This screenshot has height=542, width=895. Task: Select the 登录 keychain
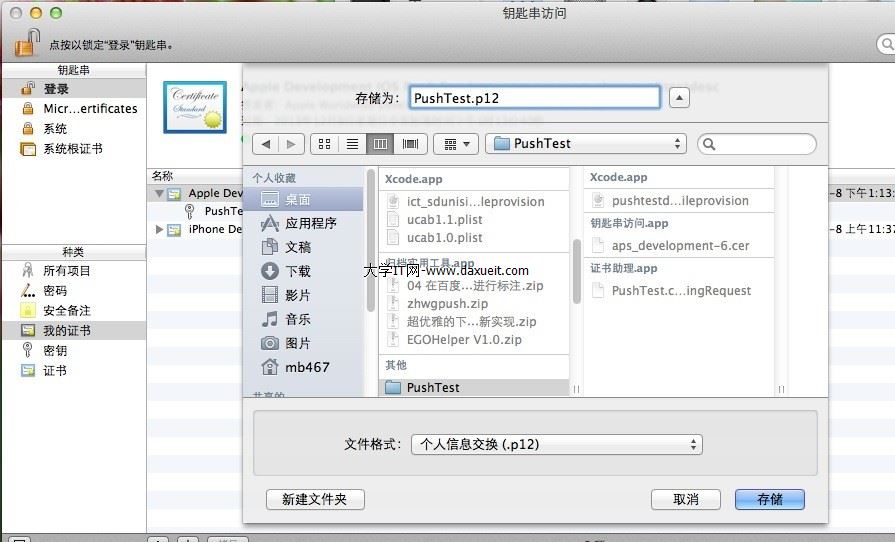[74, 88]
